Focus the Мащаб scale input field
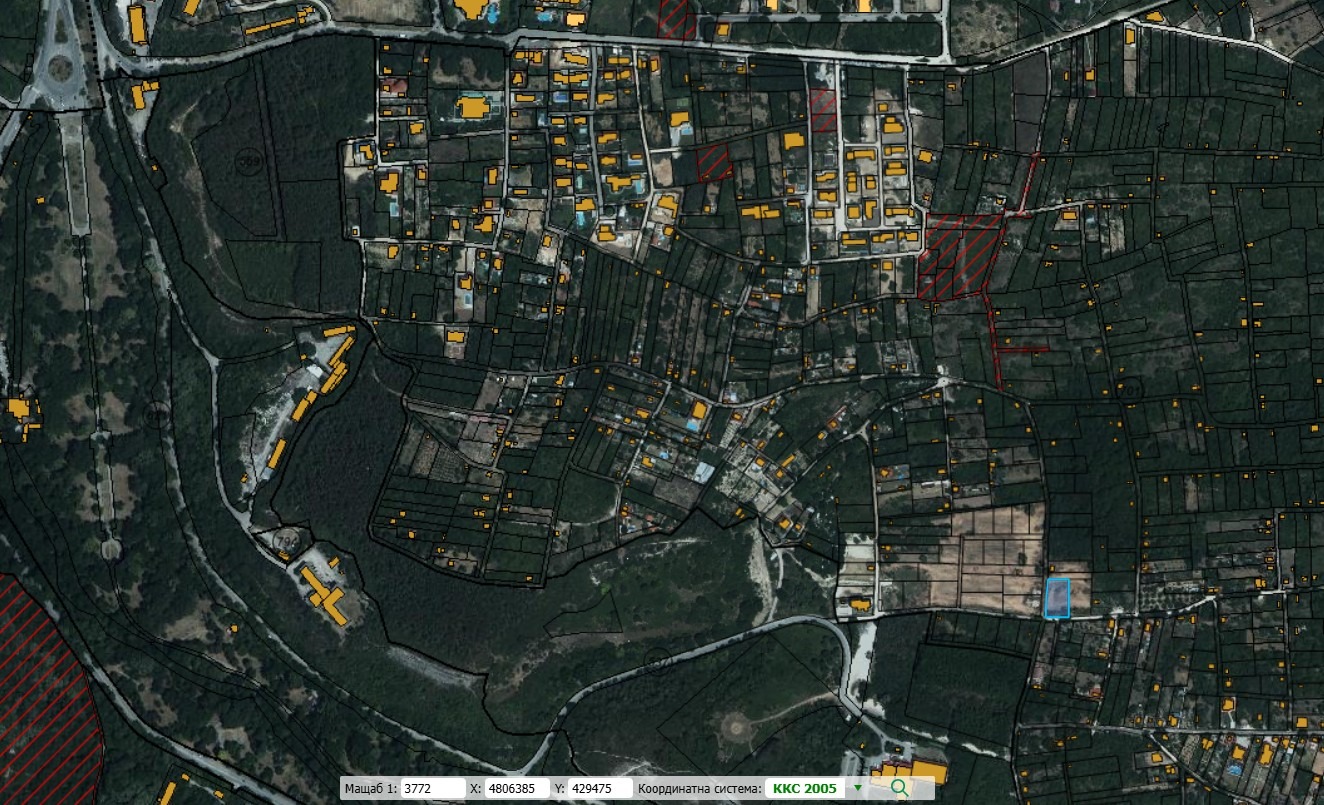1324x805 pixels. (432, 789)
